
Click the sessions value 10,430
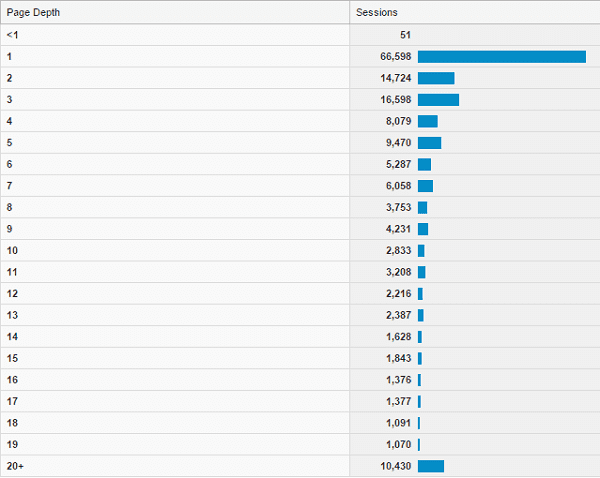coord(395,466)
